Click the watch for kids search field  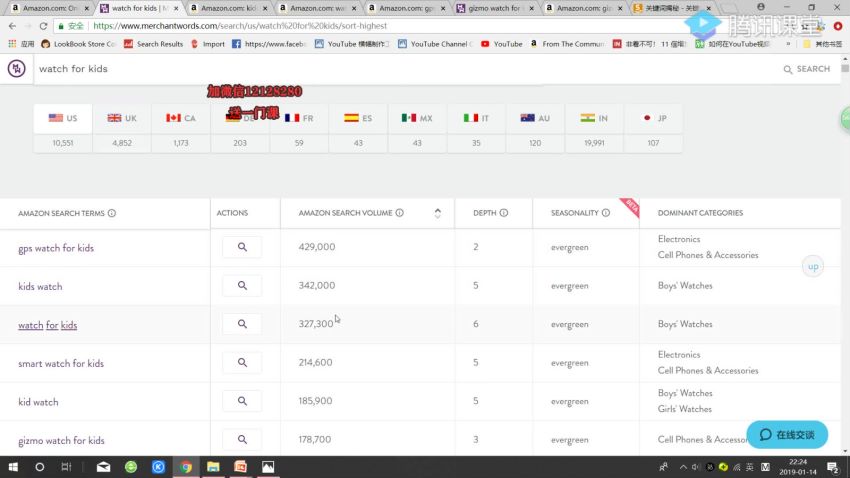400,69
